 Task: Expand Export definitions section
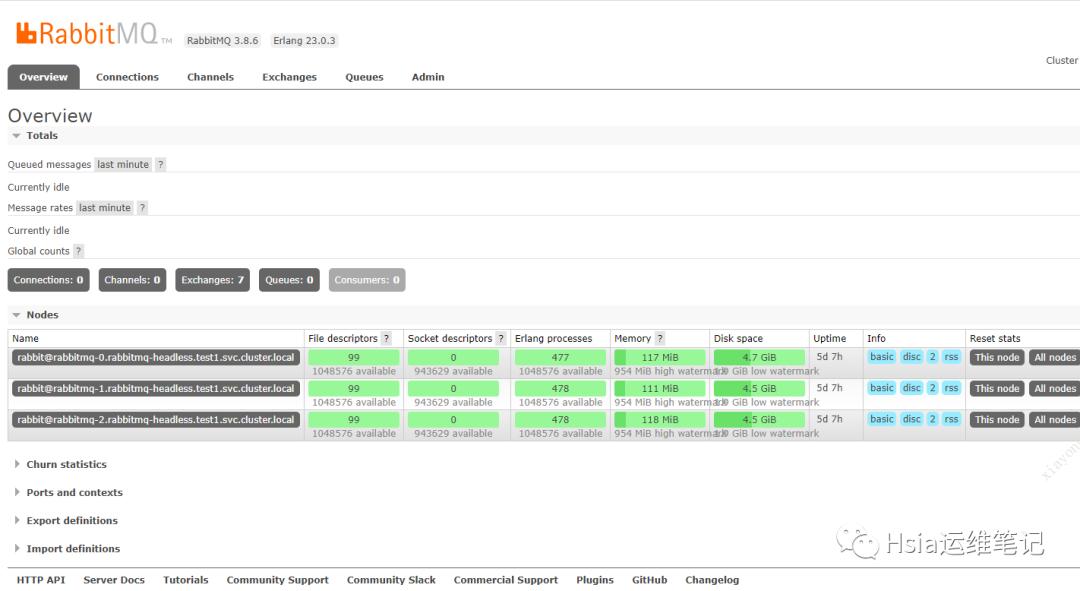(x=71, y=521)
